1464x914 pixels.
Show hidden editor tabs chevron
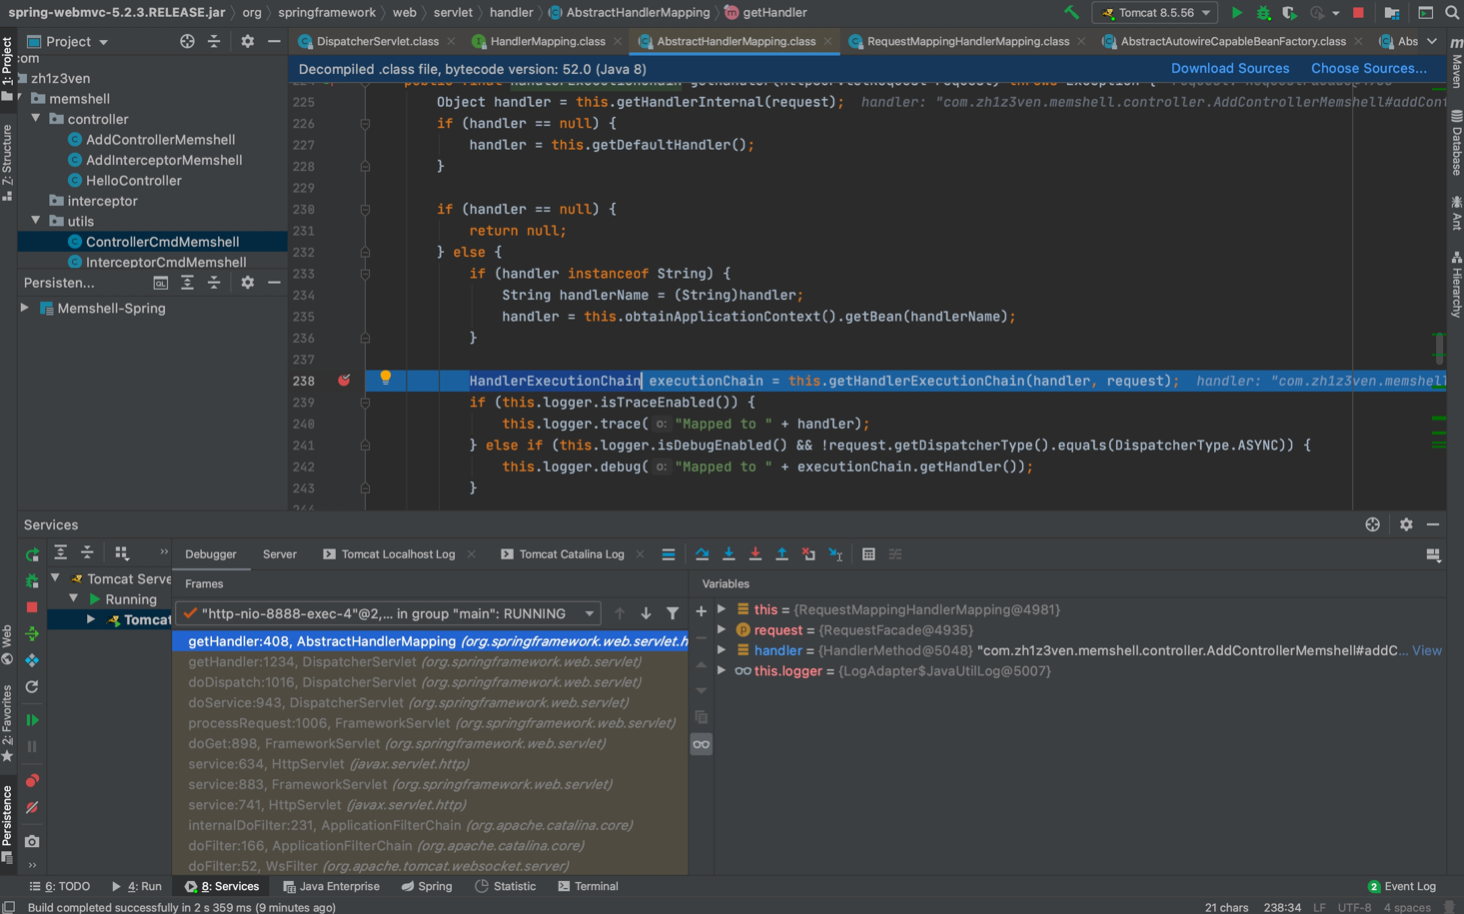pyautogui.click(x=1432, y=41)
